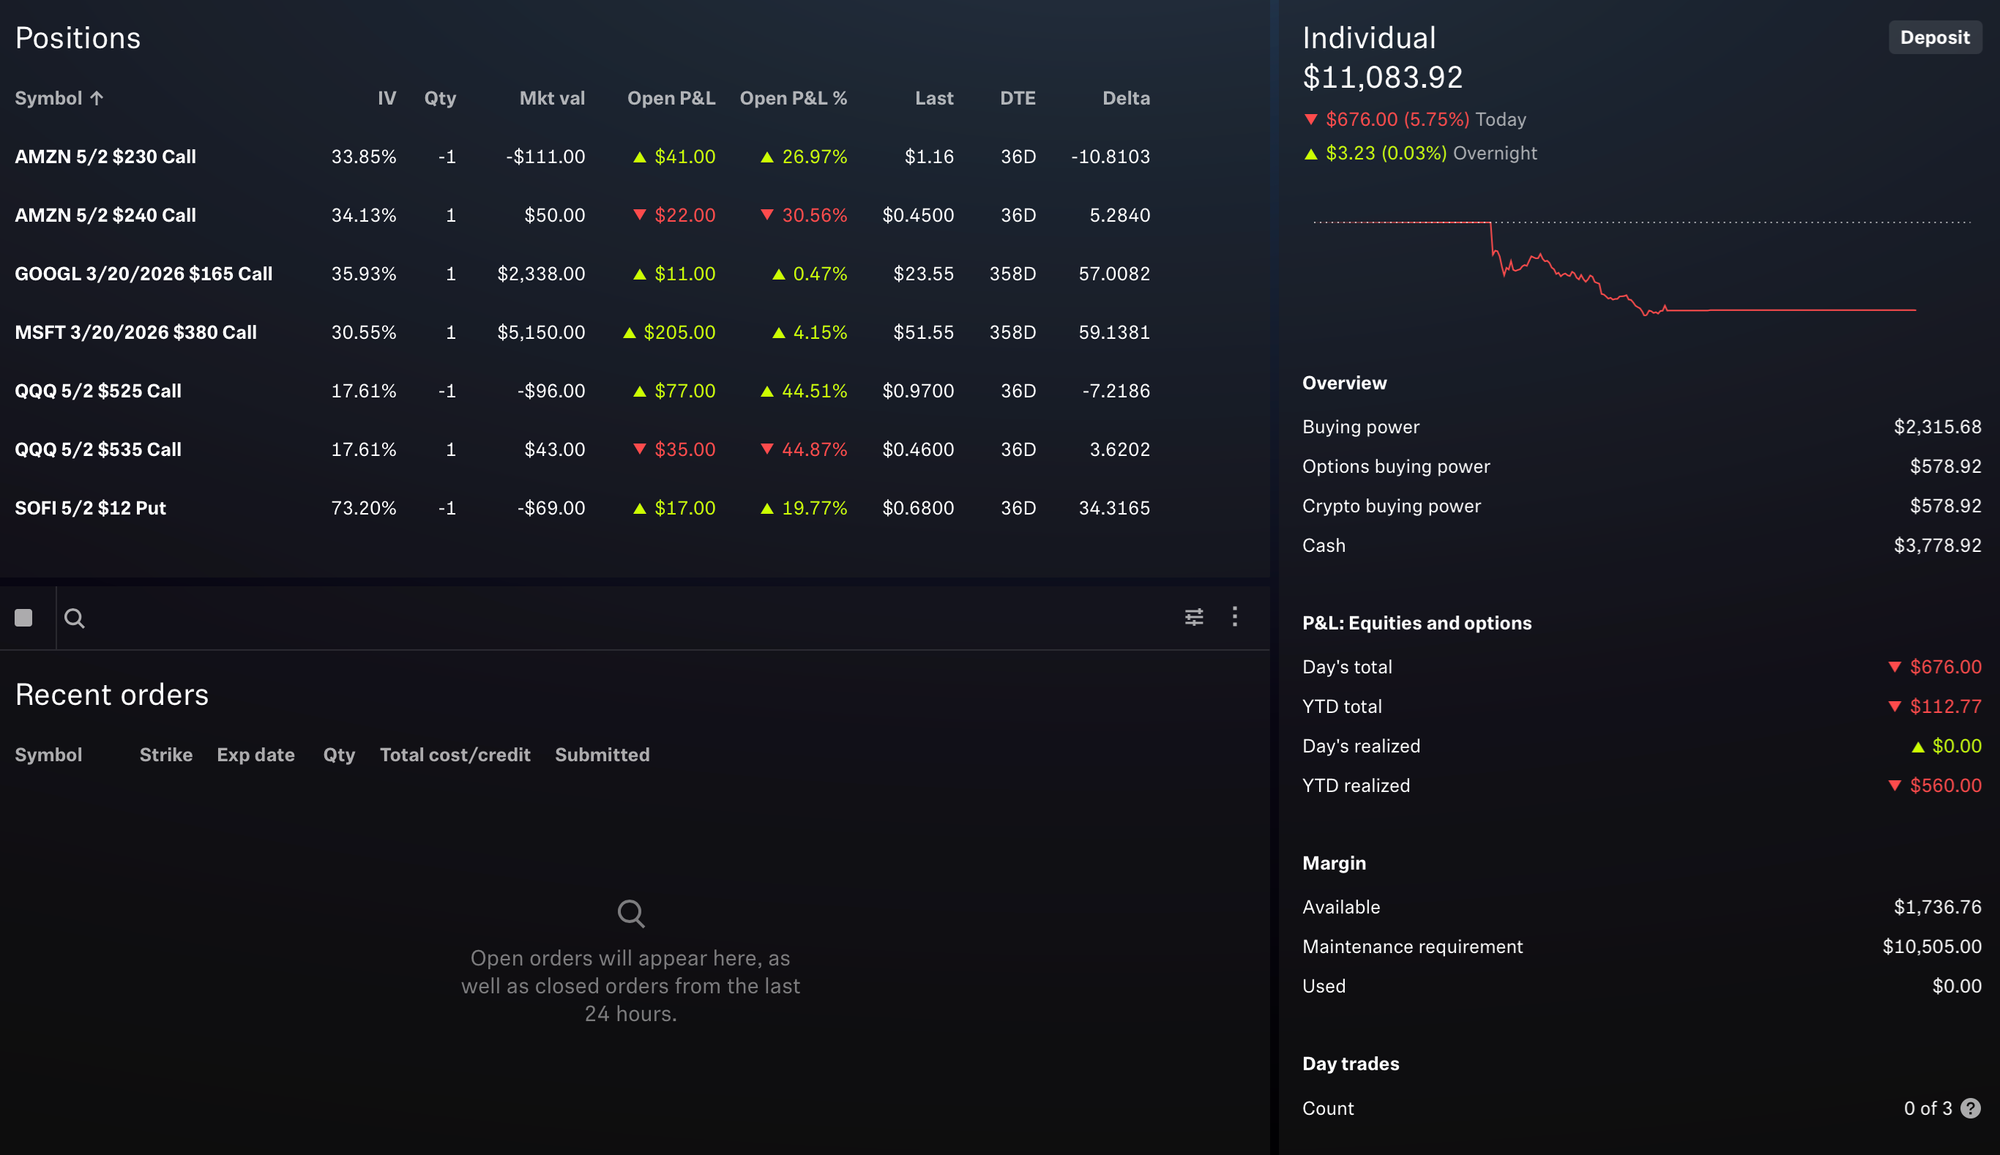
Task: Sort positions by Delta column
Action: pos(1126,98)
